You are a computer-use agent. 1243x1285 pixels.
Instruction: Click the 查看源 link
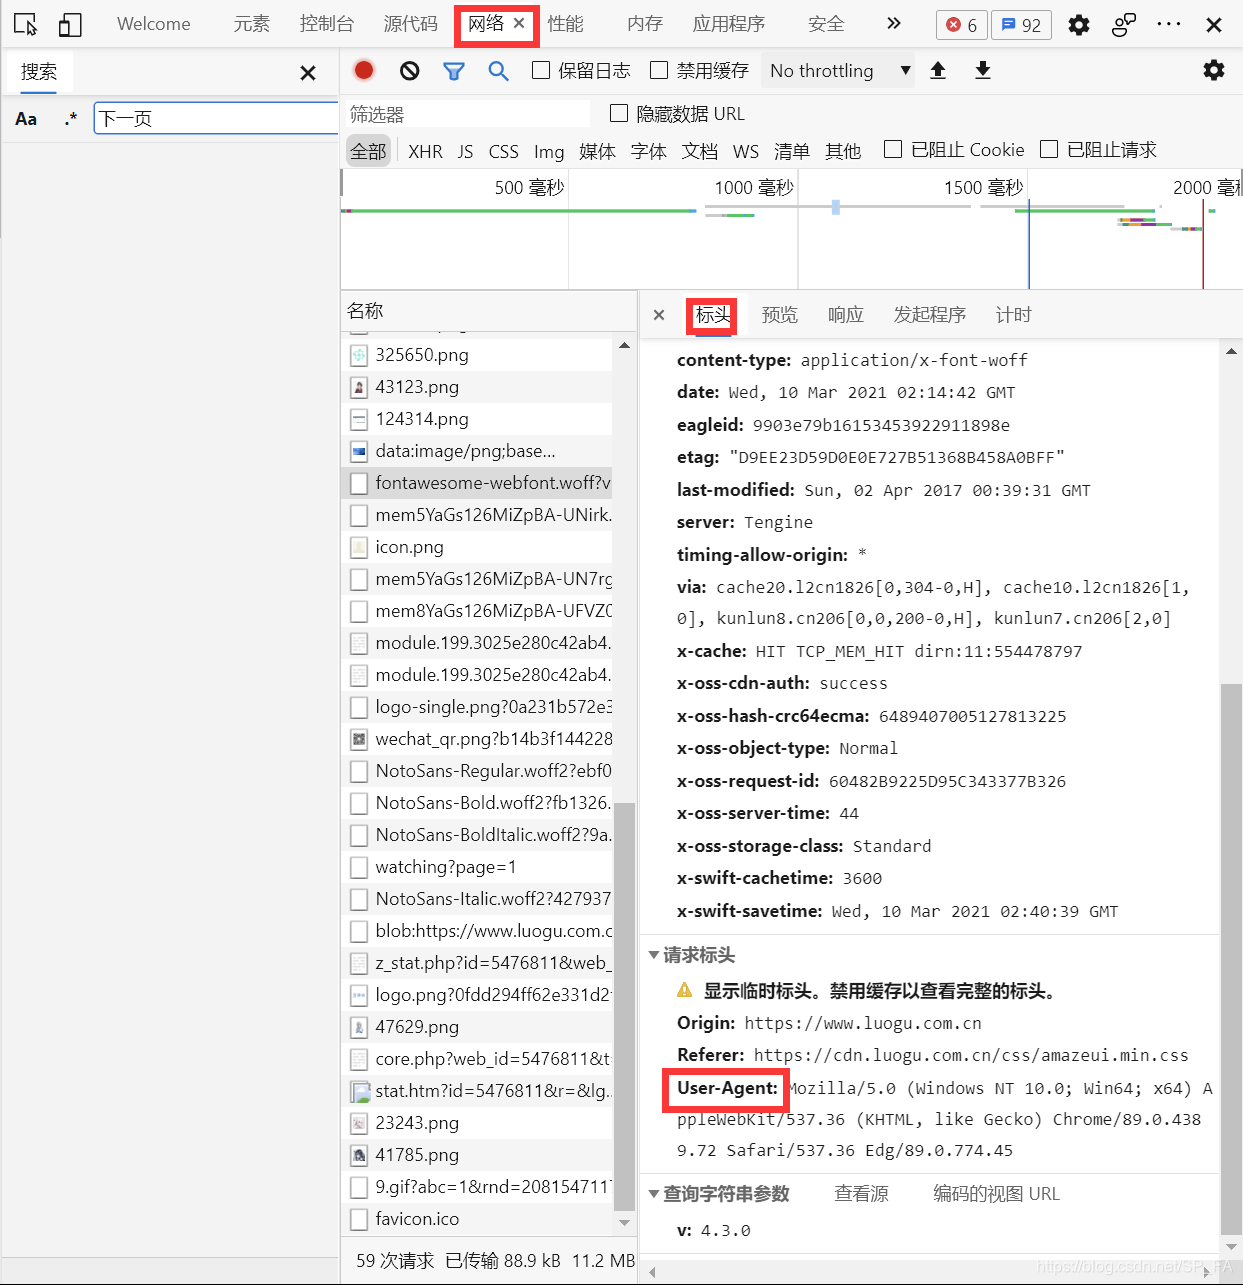[x=862, y=1193]
